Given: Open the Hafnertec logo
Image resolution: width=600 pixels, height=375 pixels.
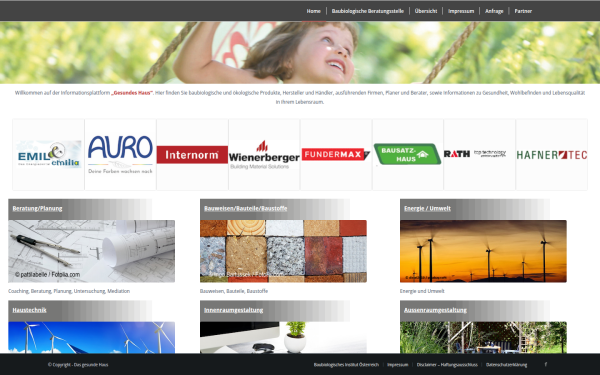Looking at the screenshot, I should point(551,155).
